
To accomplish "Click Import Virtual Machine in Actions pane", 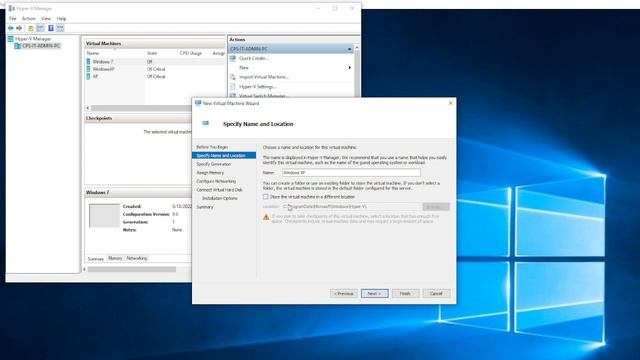I will pos(264,77).
